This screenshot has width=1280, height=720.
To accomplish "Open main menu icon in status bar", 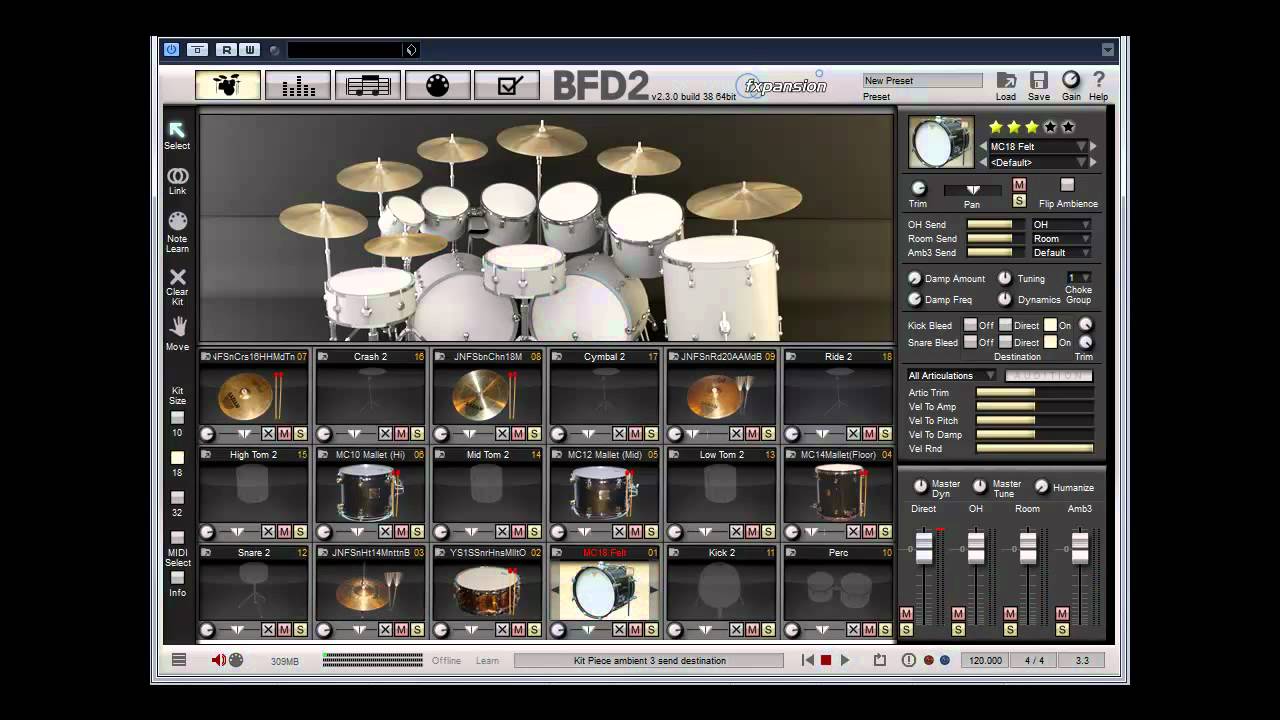I will point(179,660).
